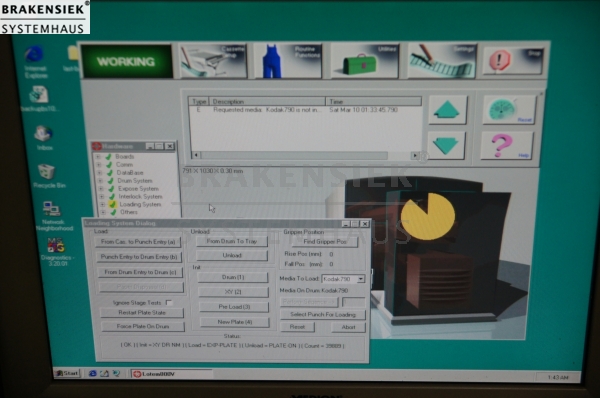
Task: Expand the Drum System tree node
Action: [100, 181]
